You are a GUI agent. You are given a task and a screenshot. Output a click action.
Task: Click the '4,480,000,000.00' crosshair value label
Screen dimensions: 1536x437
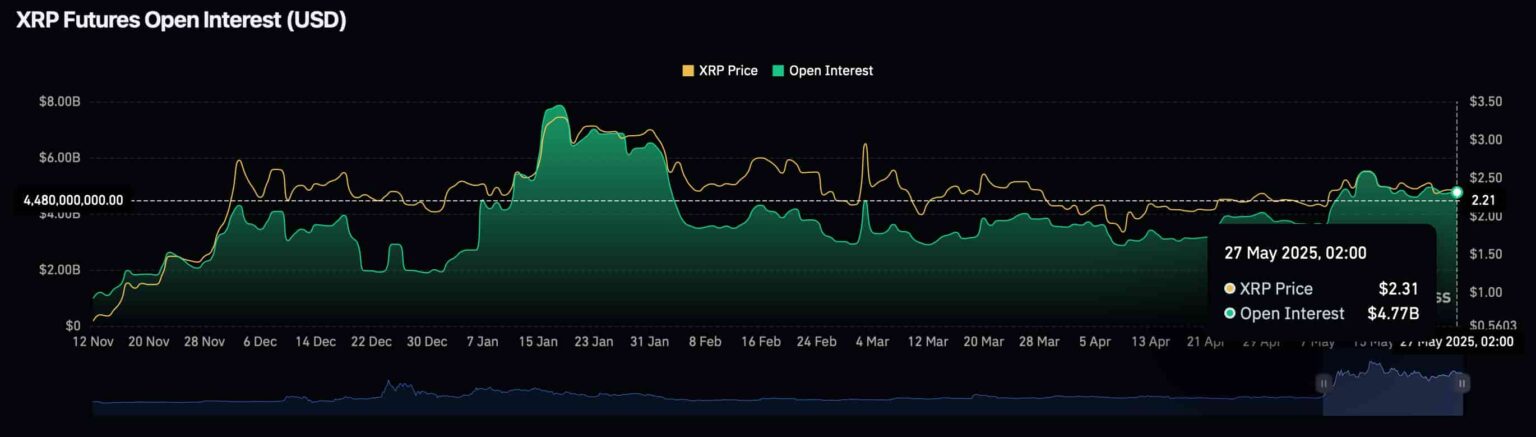coord(73,200)
